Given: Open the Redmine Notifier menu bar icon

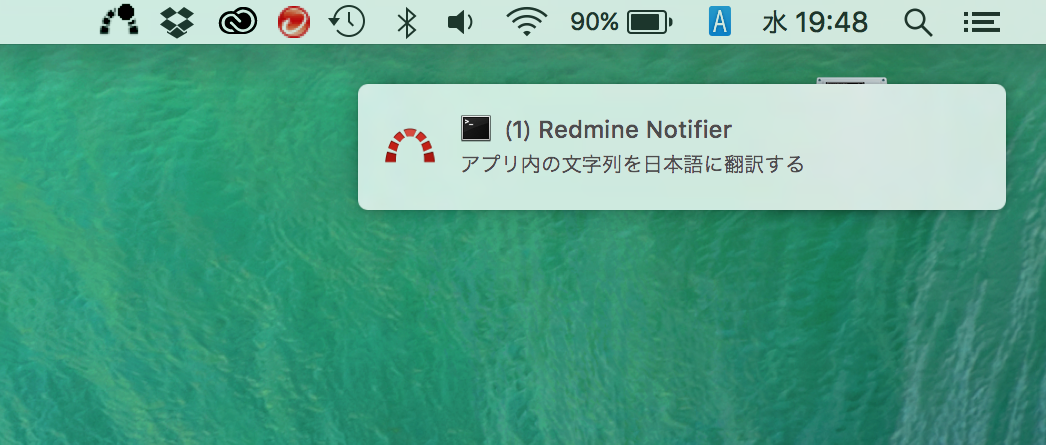Looking at the screenshot, I should [119, 21].
